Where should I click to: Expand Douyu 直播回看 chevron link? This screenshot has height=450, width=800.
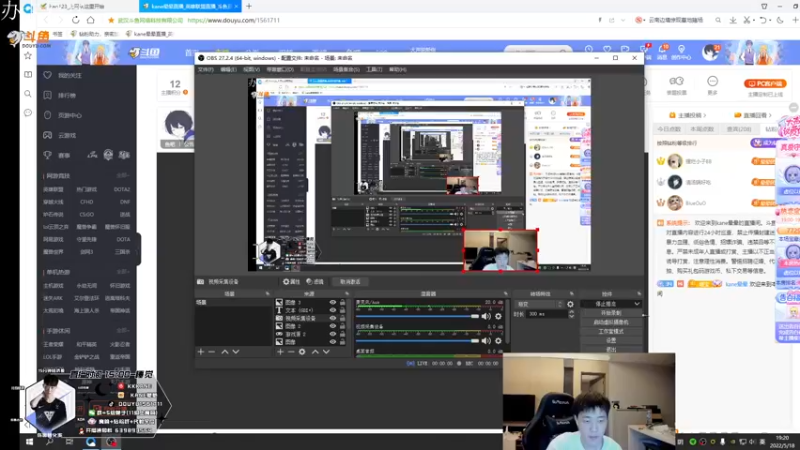(770, 115)
